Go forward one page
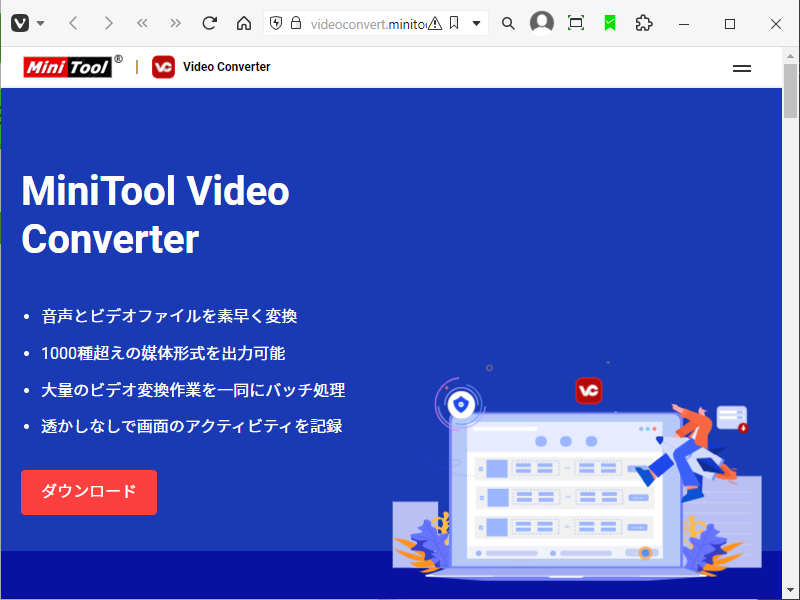Screen dimensions: 800x600 (108, 23)
